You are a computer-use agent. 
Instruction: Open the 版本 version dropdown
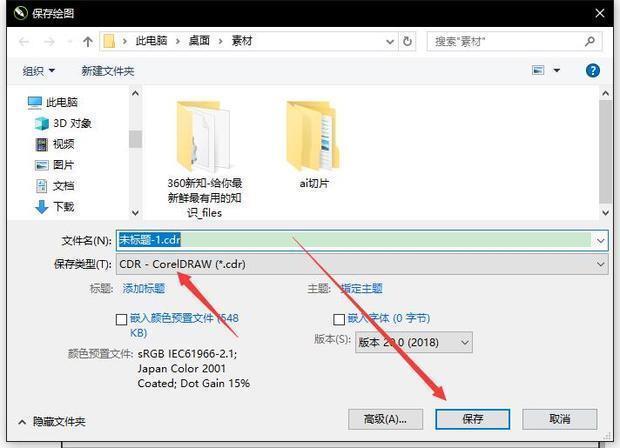413,342
